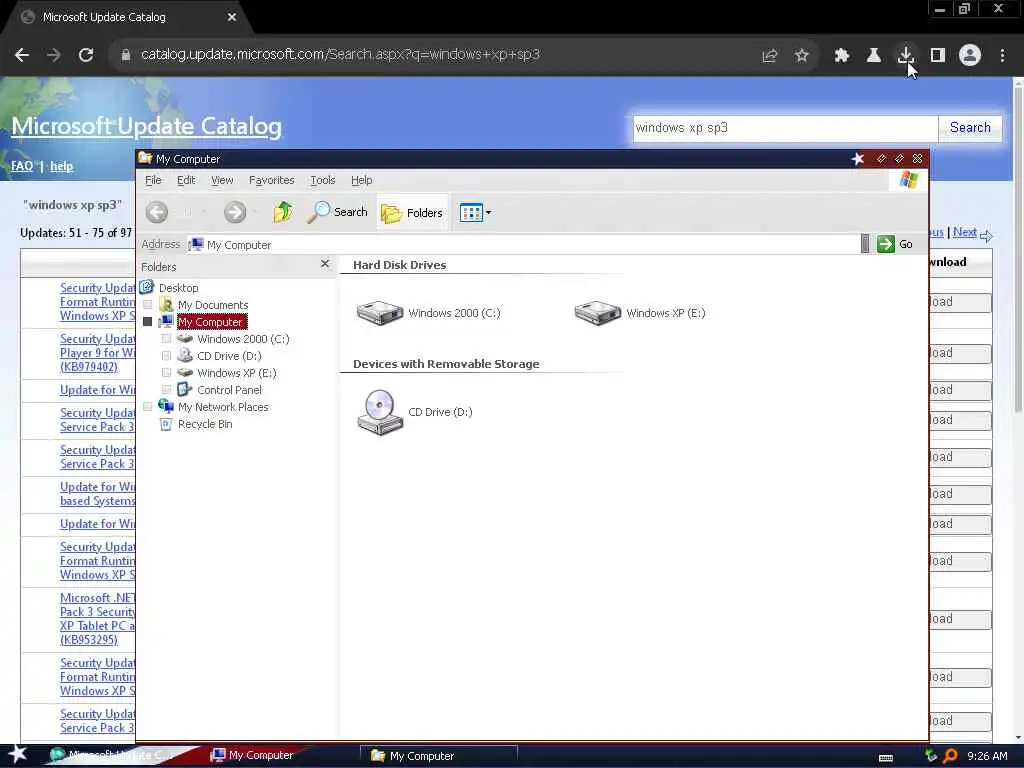Bookmark this page with the star icon
Screen dimensions: 1024x768
pyautogui.click(x=802, y=56)
